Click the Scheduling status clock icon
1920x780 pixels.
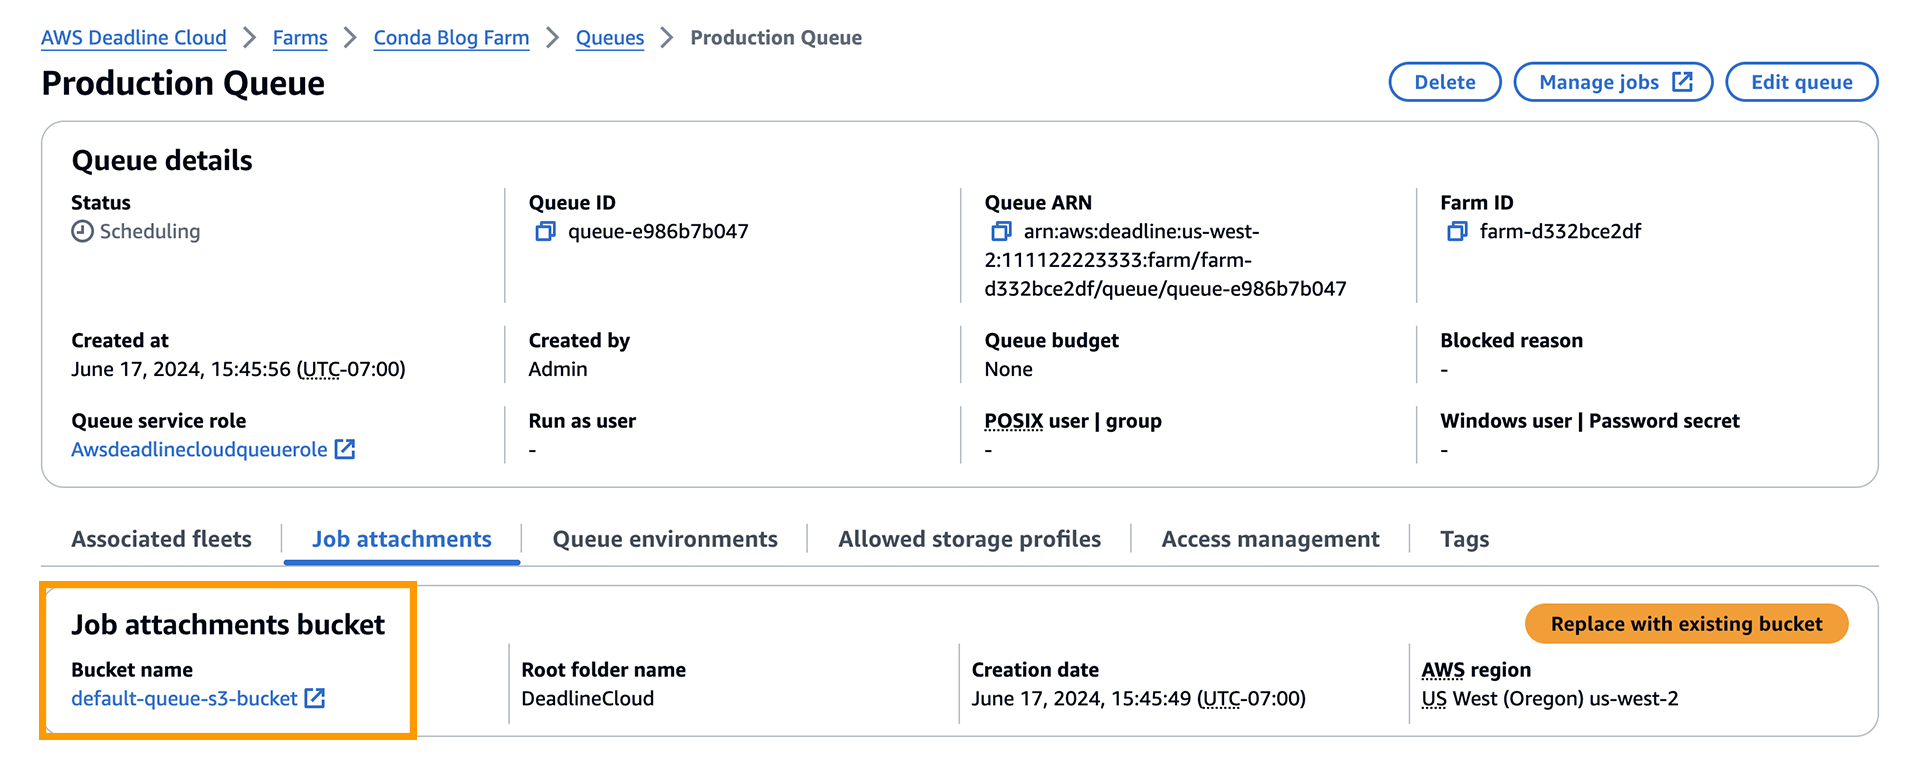click(82, 232)
